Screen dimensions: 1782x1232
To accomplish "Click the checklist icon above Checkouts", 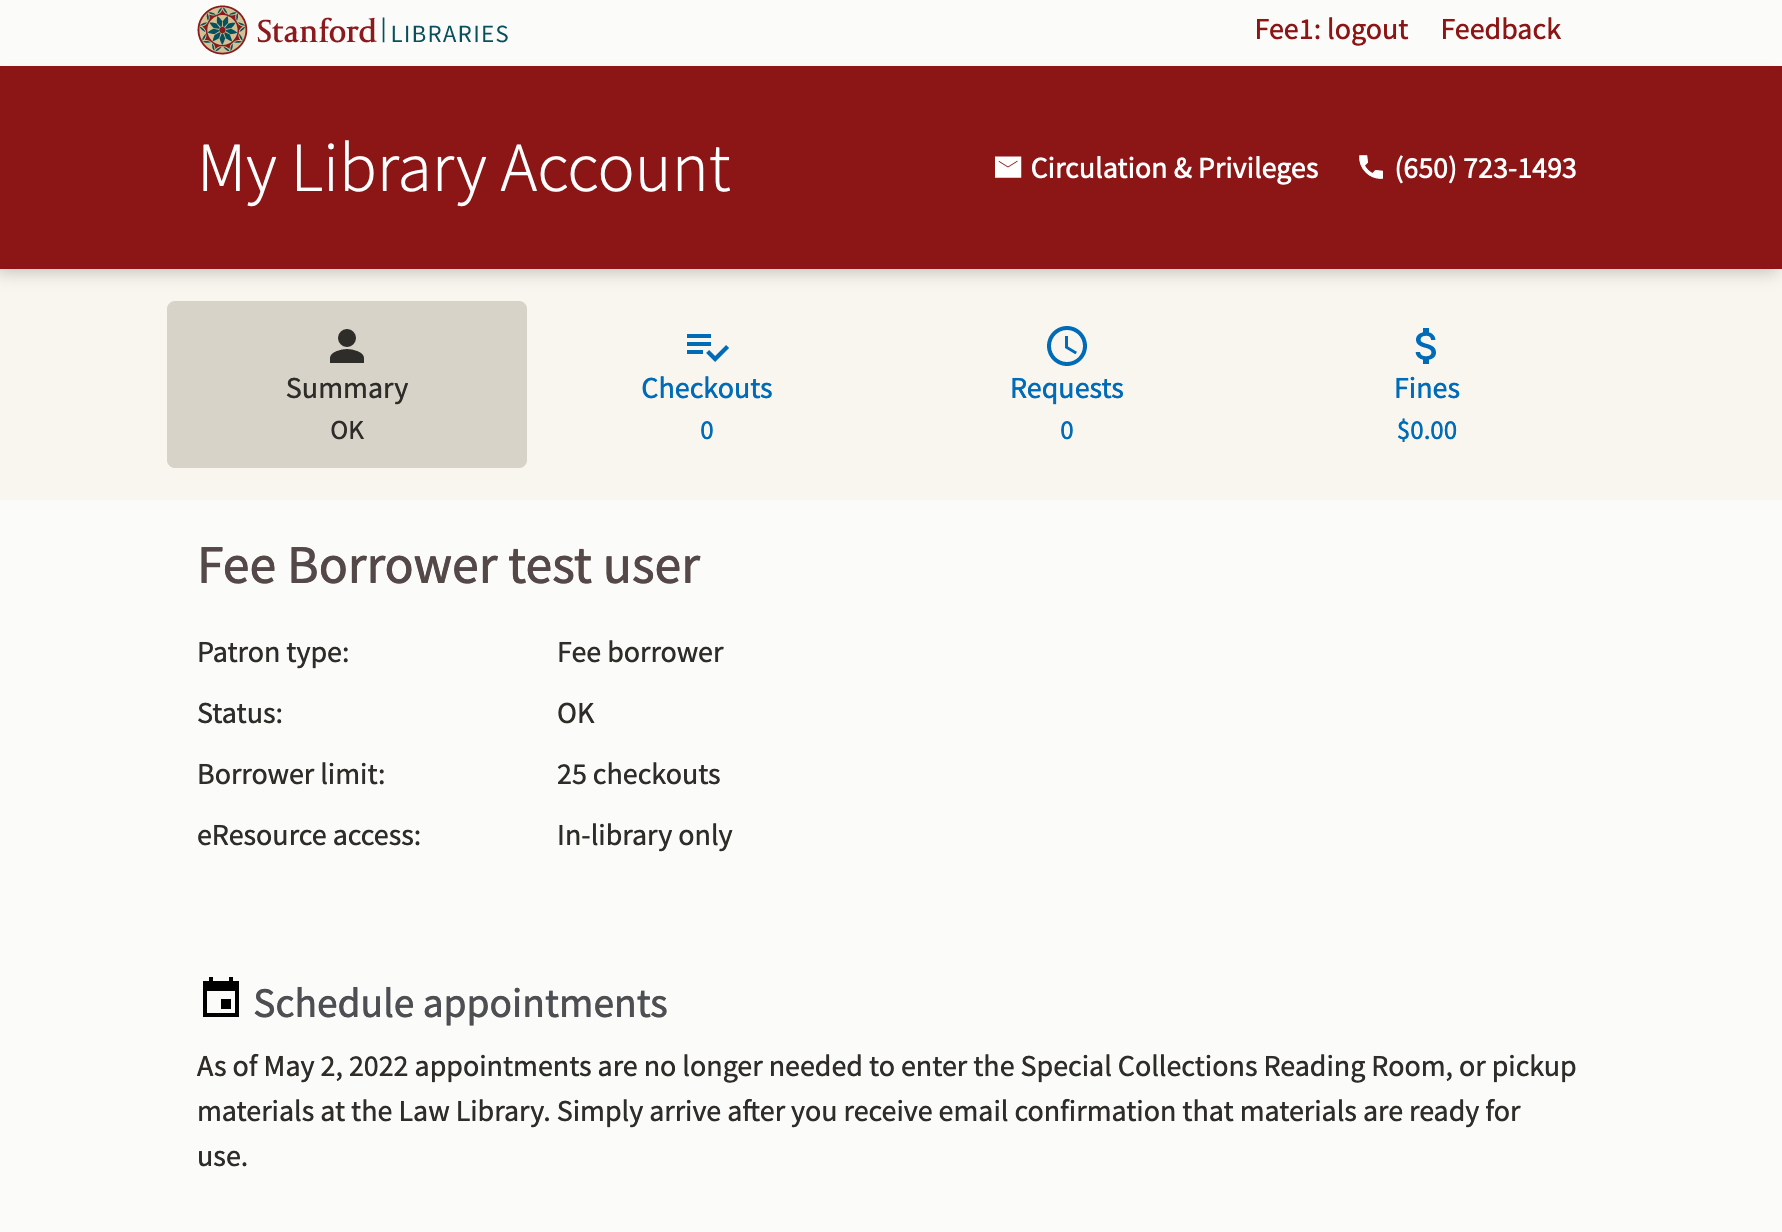I will pos(706,348).
